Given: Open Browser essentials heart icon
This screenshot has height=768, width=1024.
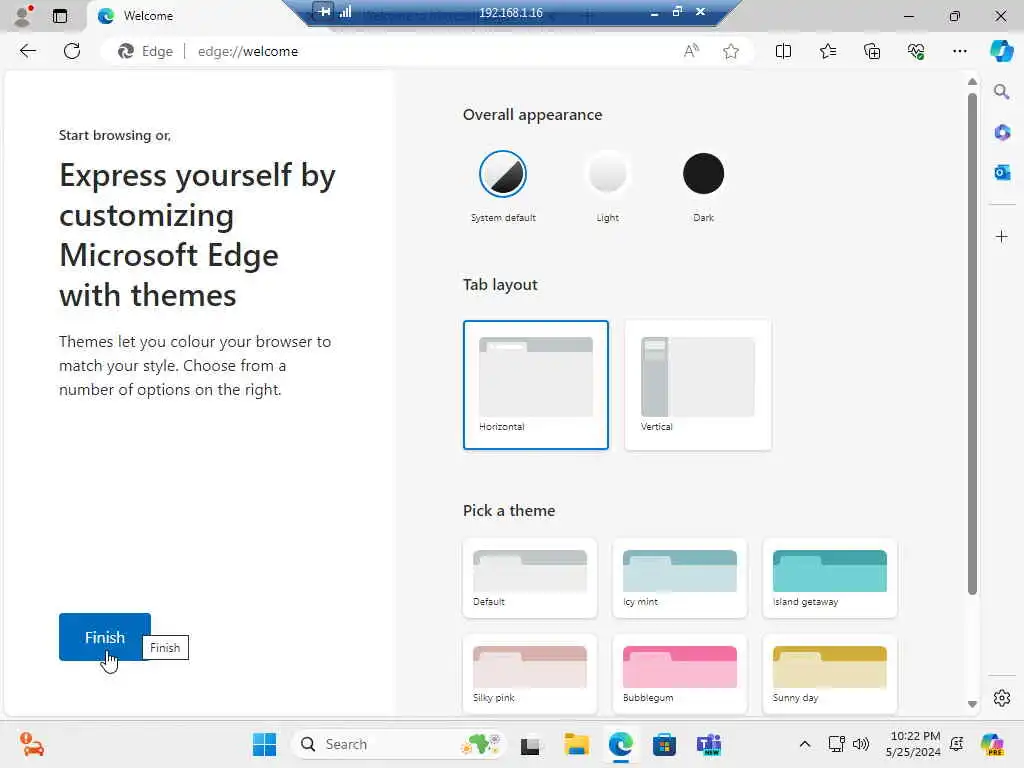Looking at the screenshot, I should tap(916, 51).
